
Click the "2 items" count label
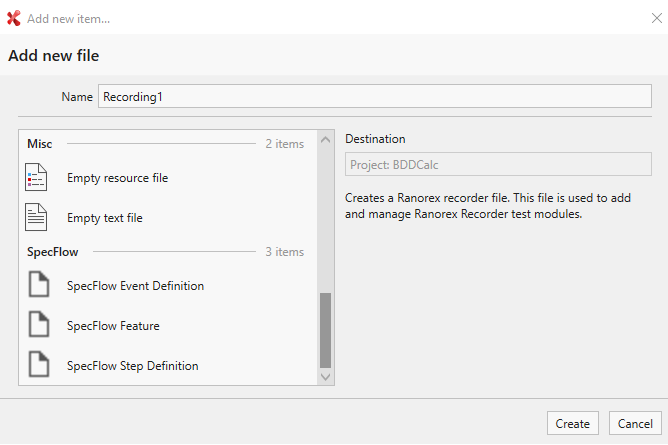point(285,144)
